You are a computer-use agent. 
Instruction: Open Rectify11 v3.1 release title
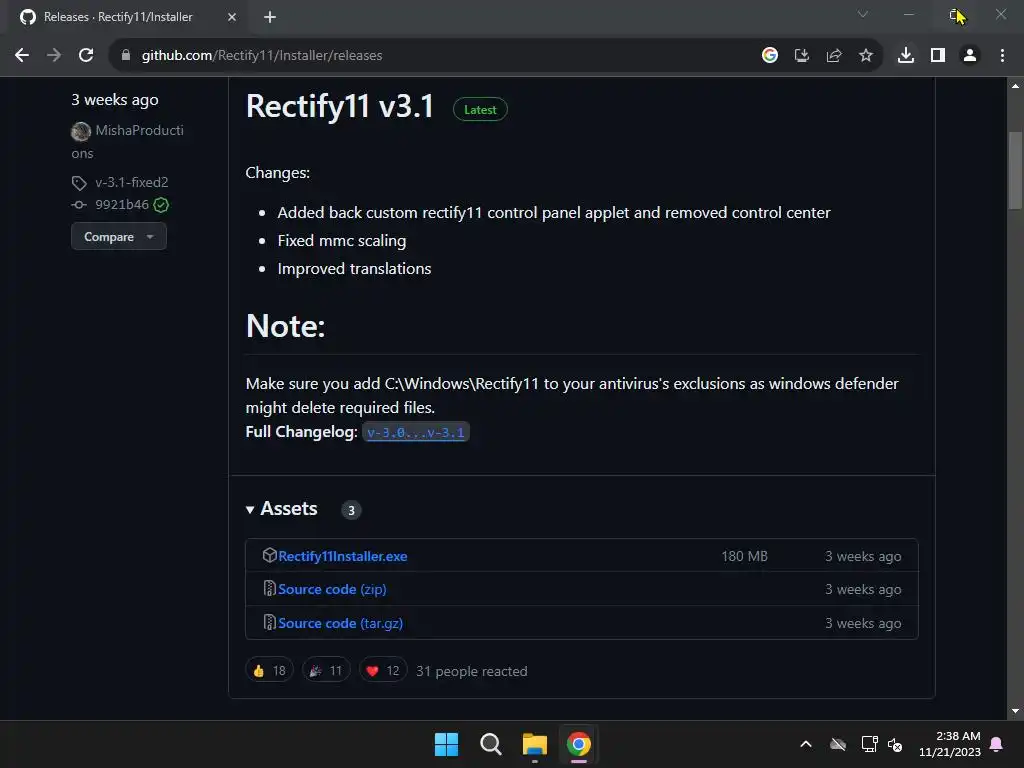coord(340,106)
